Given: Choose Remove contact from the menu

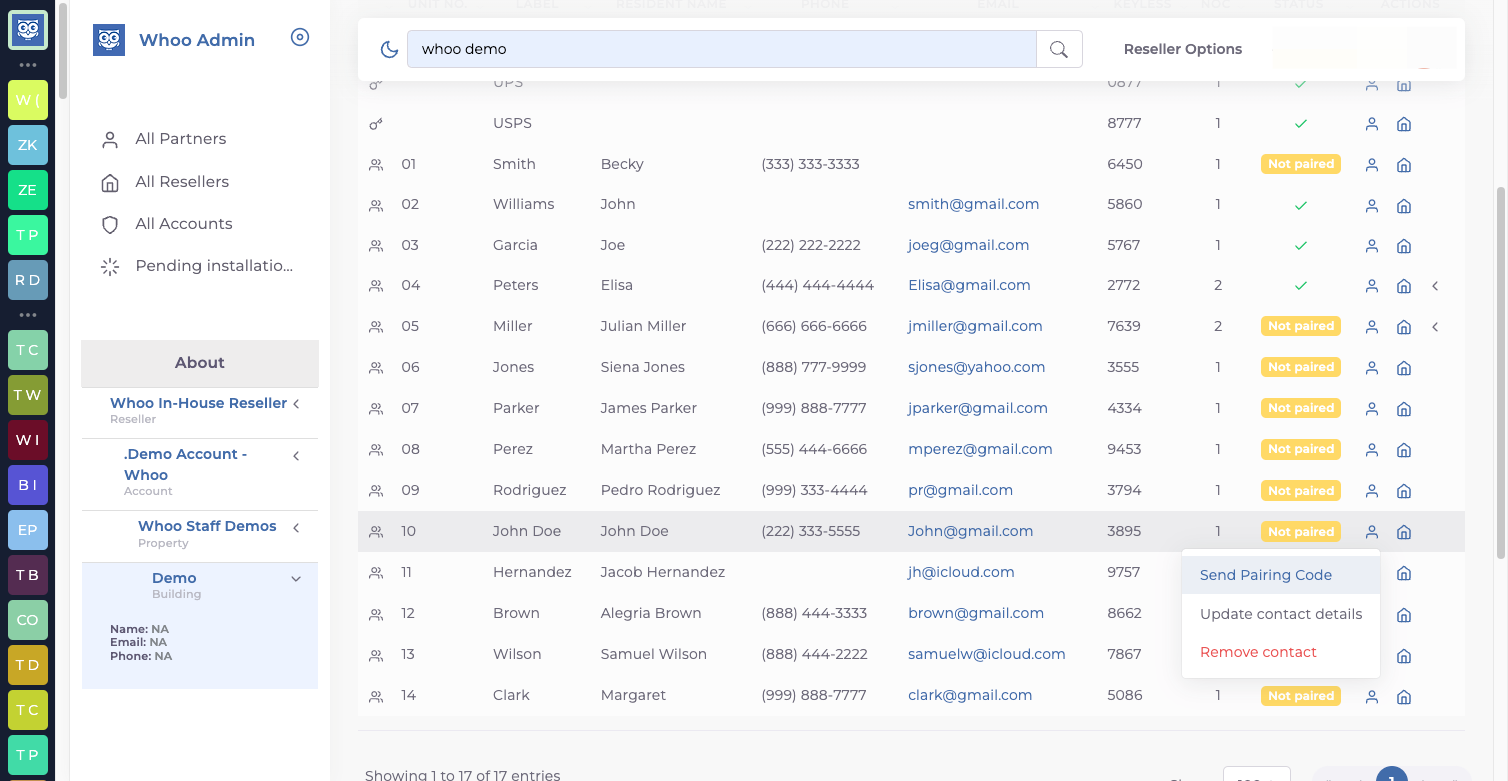Looking at the screenshot, I should [x=1280, y=652].
